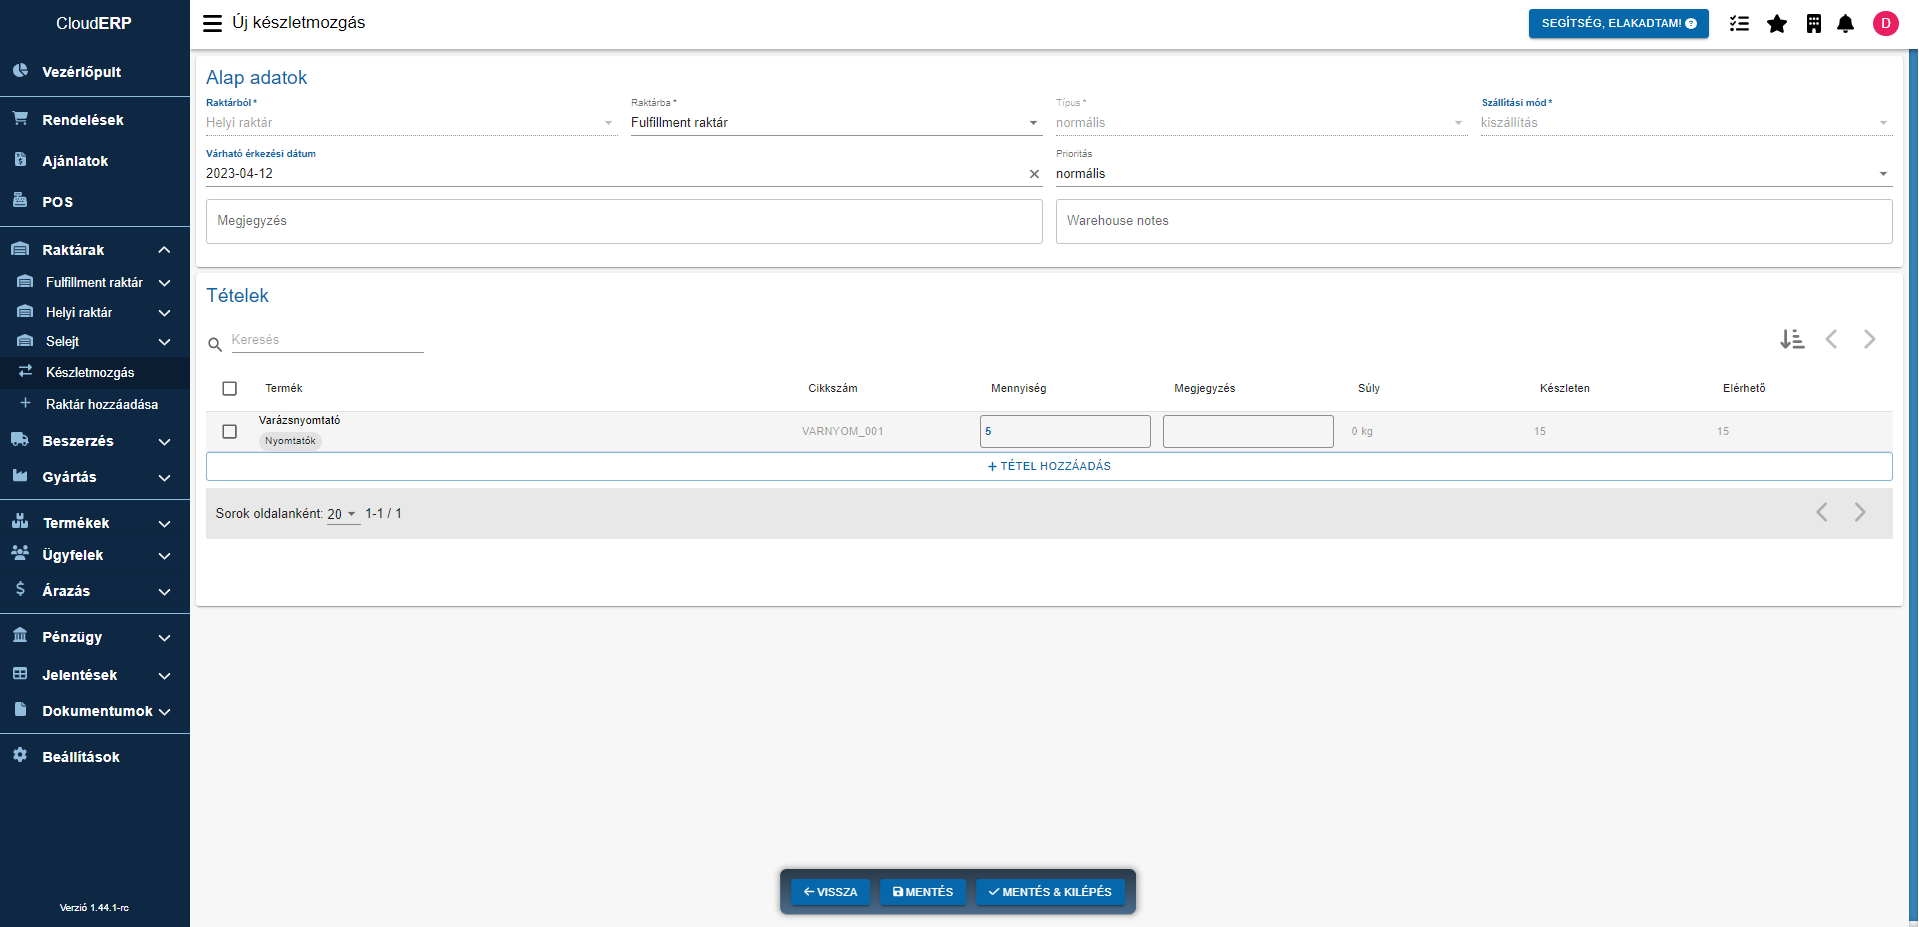
Task: Open the user avatar menu
Action: (1885, 23)
